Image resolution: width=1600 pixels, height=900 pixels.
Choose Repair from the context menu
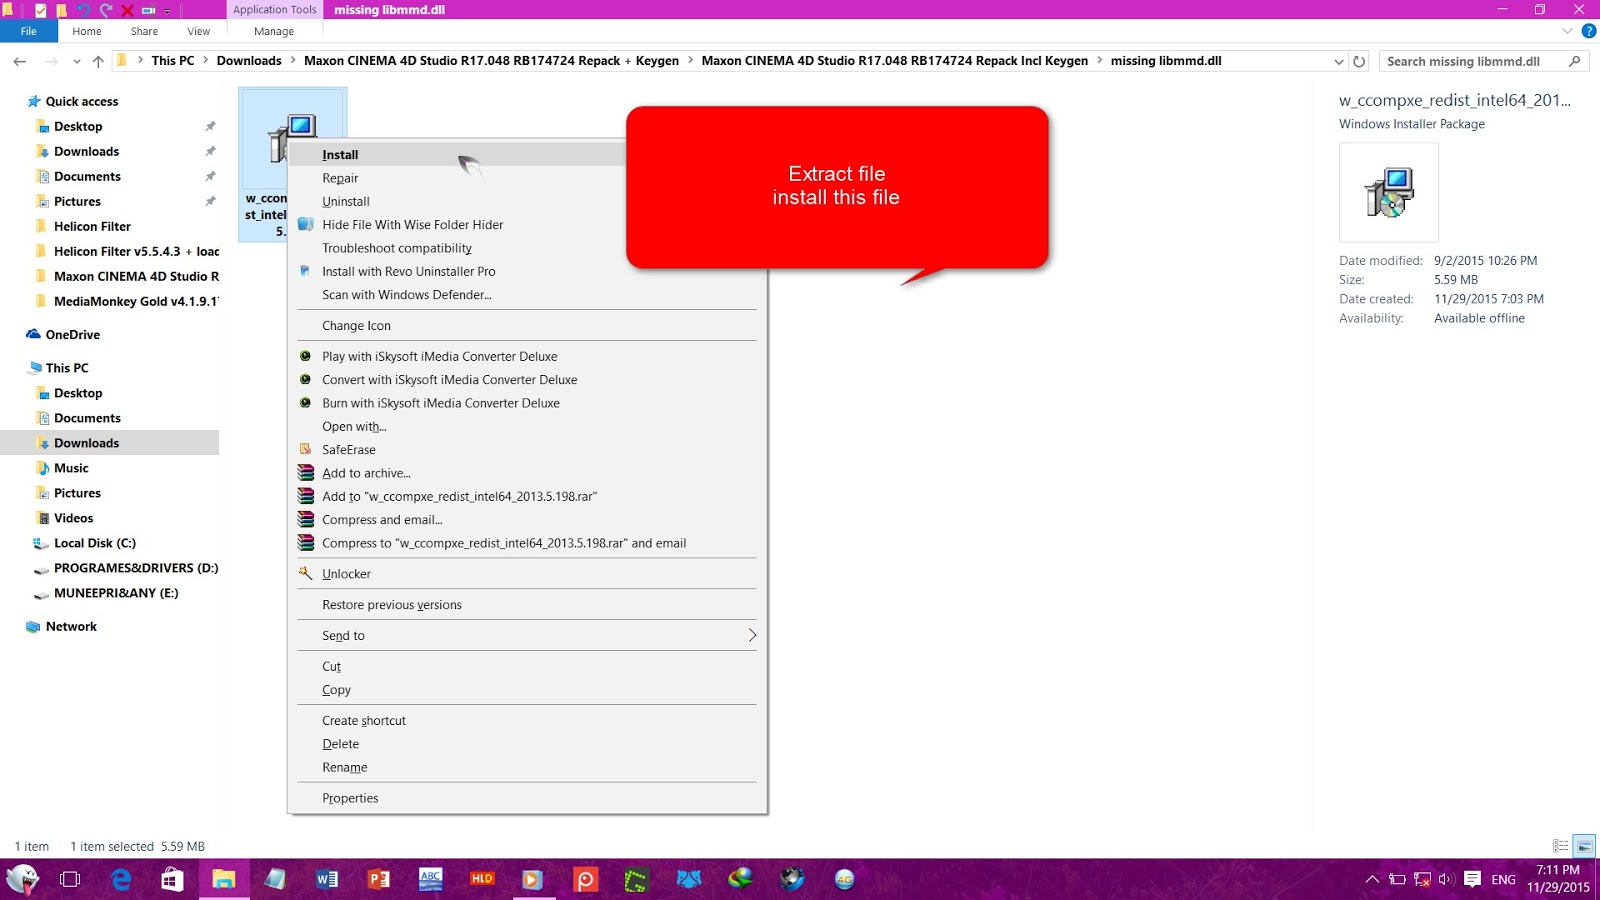pyautogui.click(x=527, y=178)
